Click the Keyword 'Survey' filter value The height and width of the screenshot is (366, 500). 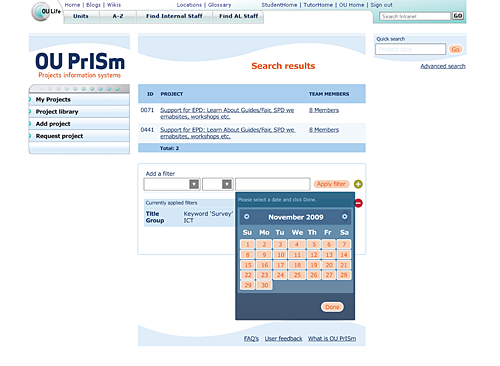208,214
